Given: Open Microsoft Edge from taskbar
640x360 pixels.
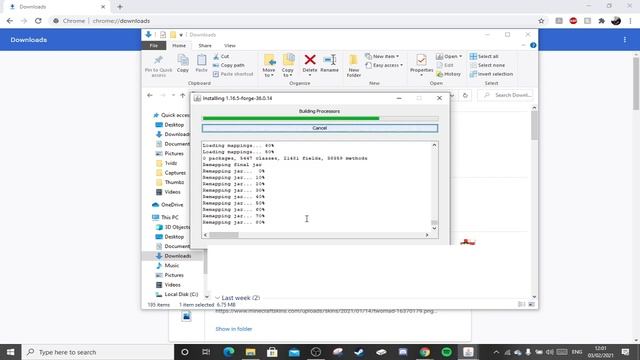Looking at the screenshot, I should [229, 352].
